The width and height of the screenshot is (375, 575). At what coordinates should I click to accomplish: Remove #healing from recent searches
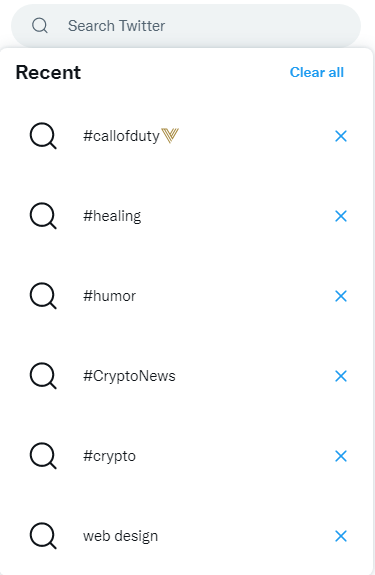pos(341,216)
